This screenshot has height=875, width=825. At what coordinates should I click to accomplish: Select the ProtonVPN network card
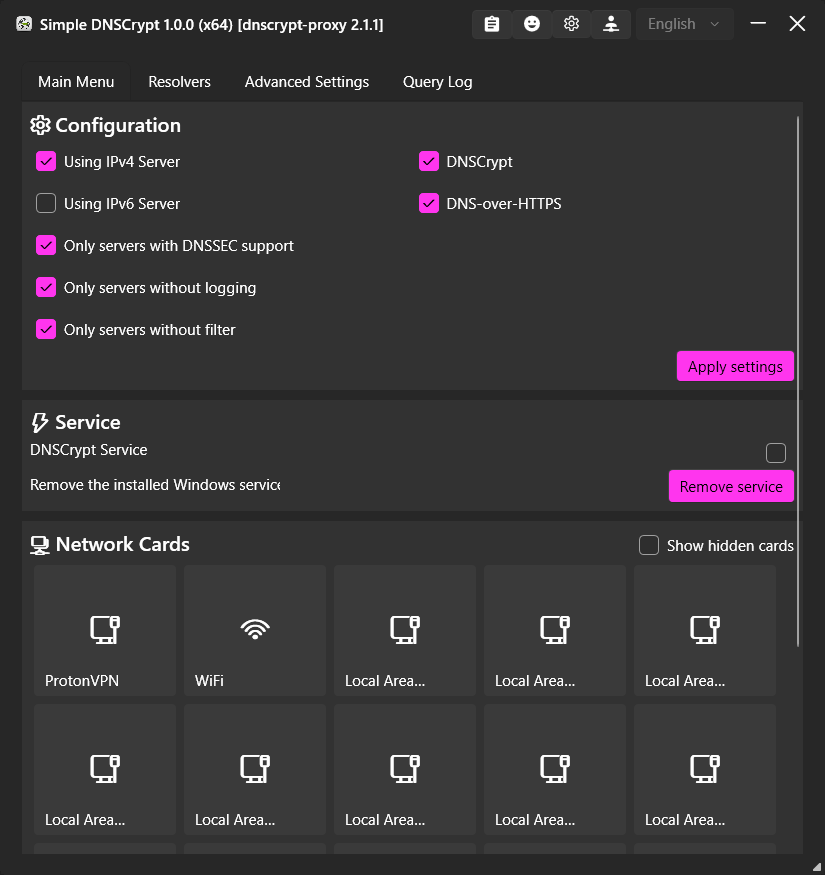pos(105,631)
